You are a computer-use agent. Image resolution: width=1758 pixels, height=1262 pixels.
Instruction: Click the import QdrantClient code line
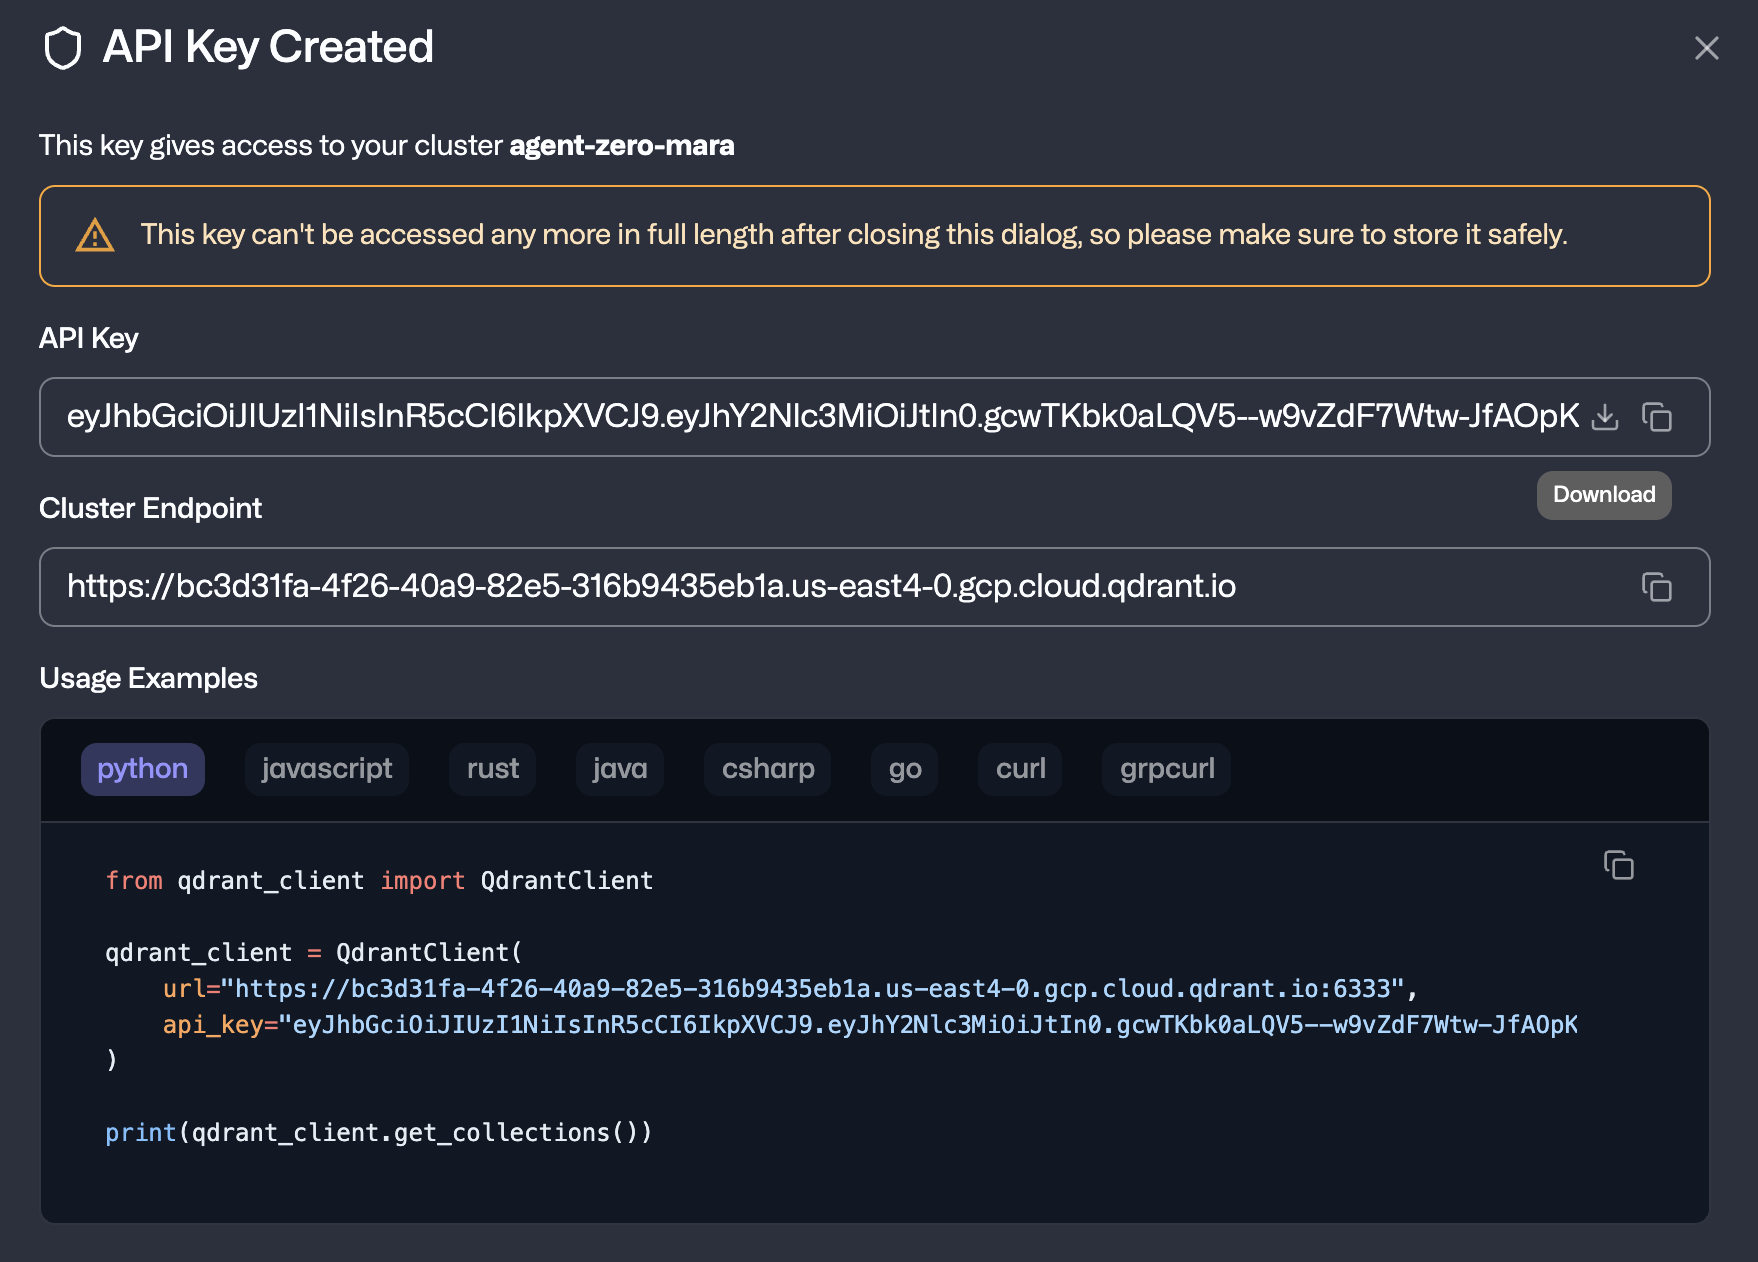coord(379,881)
